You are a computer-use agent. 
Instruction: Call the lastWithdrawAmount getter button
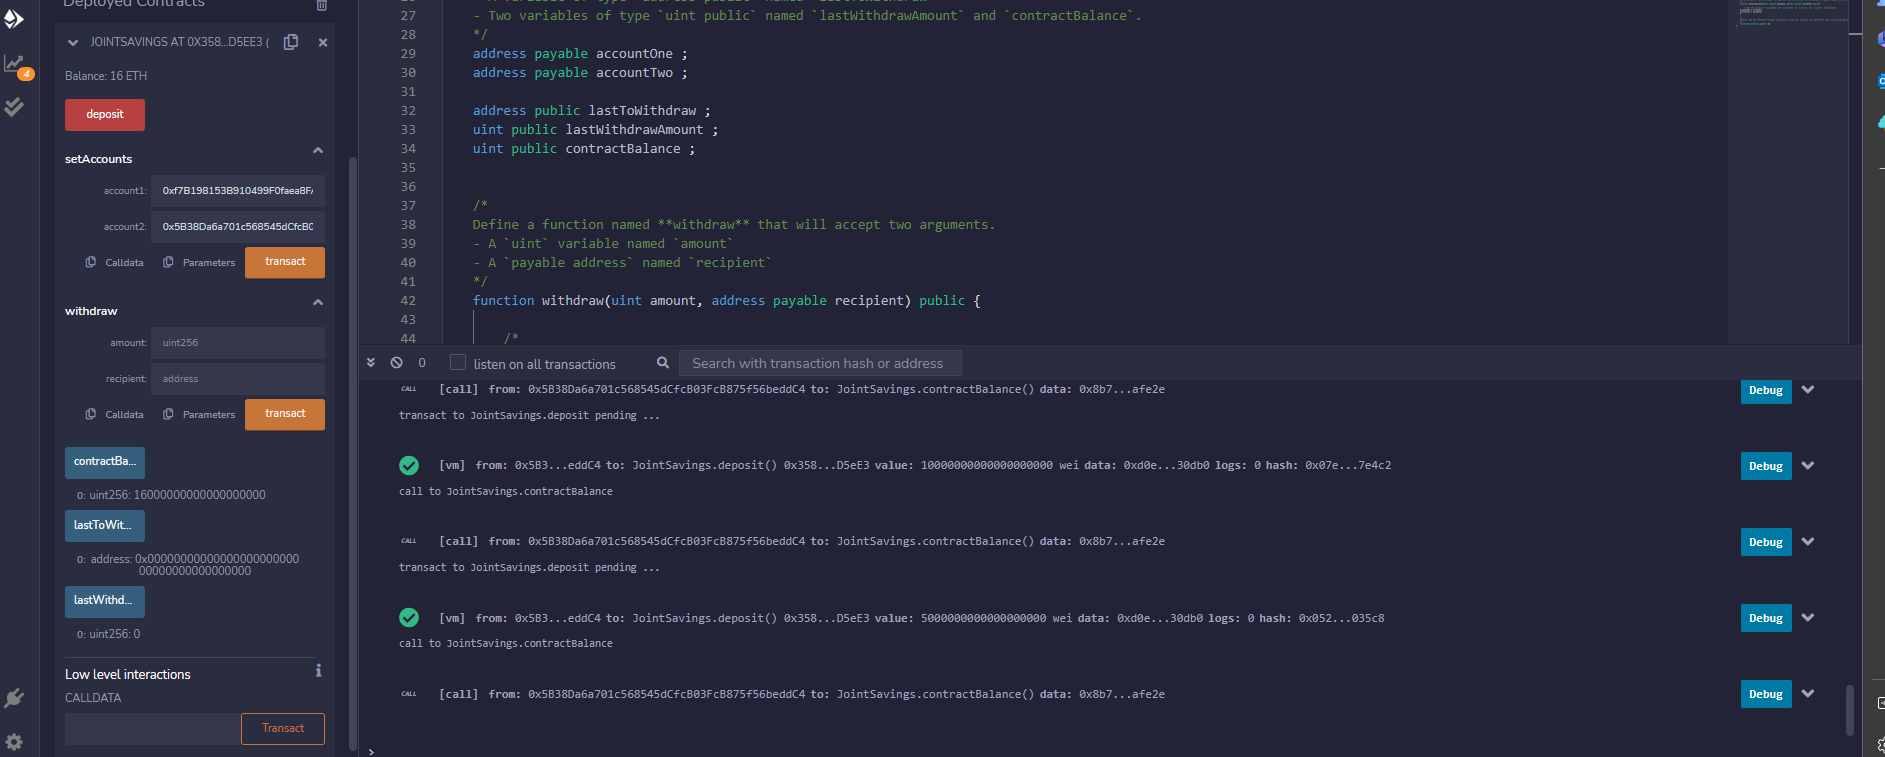pyautogui.click(x=105, y=602)
